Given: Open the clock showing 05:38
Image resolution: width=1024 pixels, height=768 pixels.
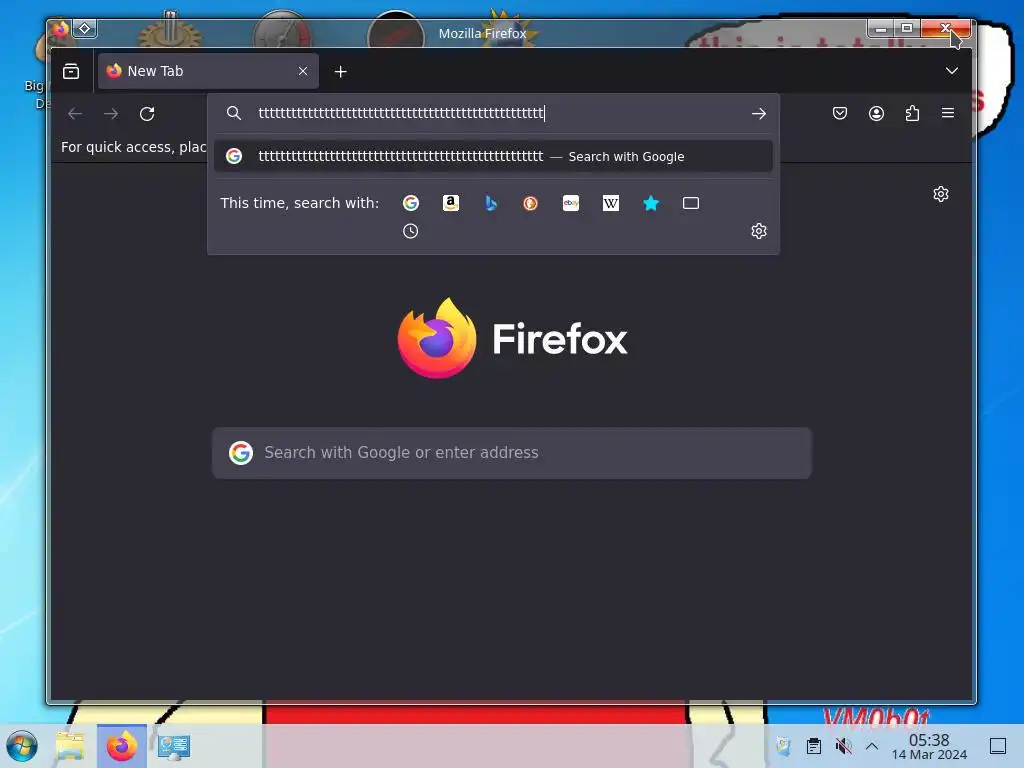Looking at the screenshot, I should tap(929, 746).
